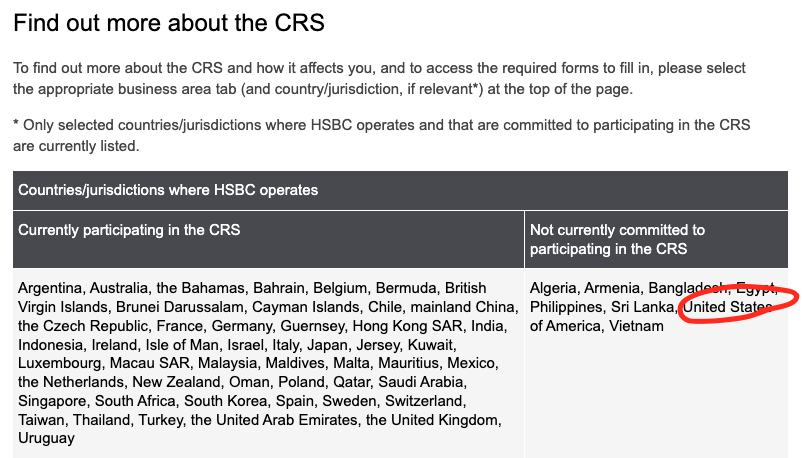Click the red-circled "United States" text
The width and height of the screenshot is (803, 458).
click(727, 307)
